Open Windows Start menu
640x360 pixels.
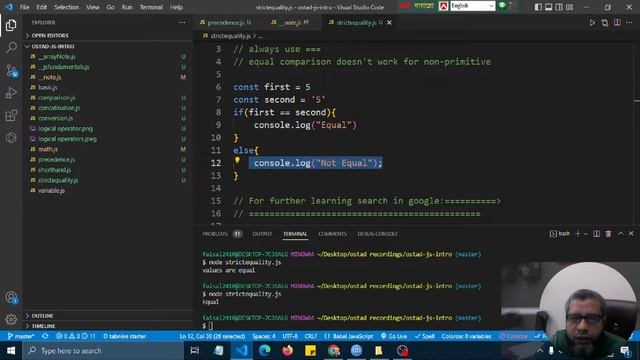click(x=11, y=351)
